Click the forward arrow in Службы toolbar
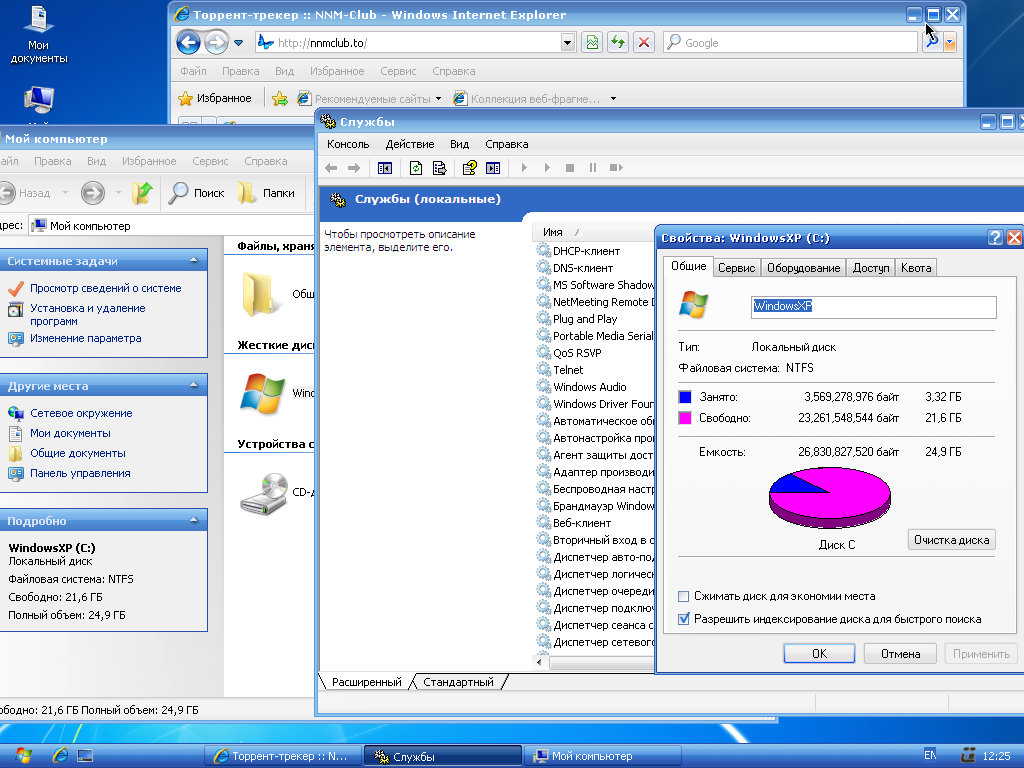The width and height of the screenshot is (1024, 768). [354, 168]
